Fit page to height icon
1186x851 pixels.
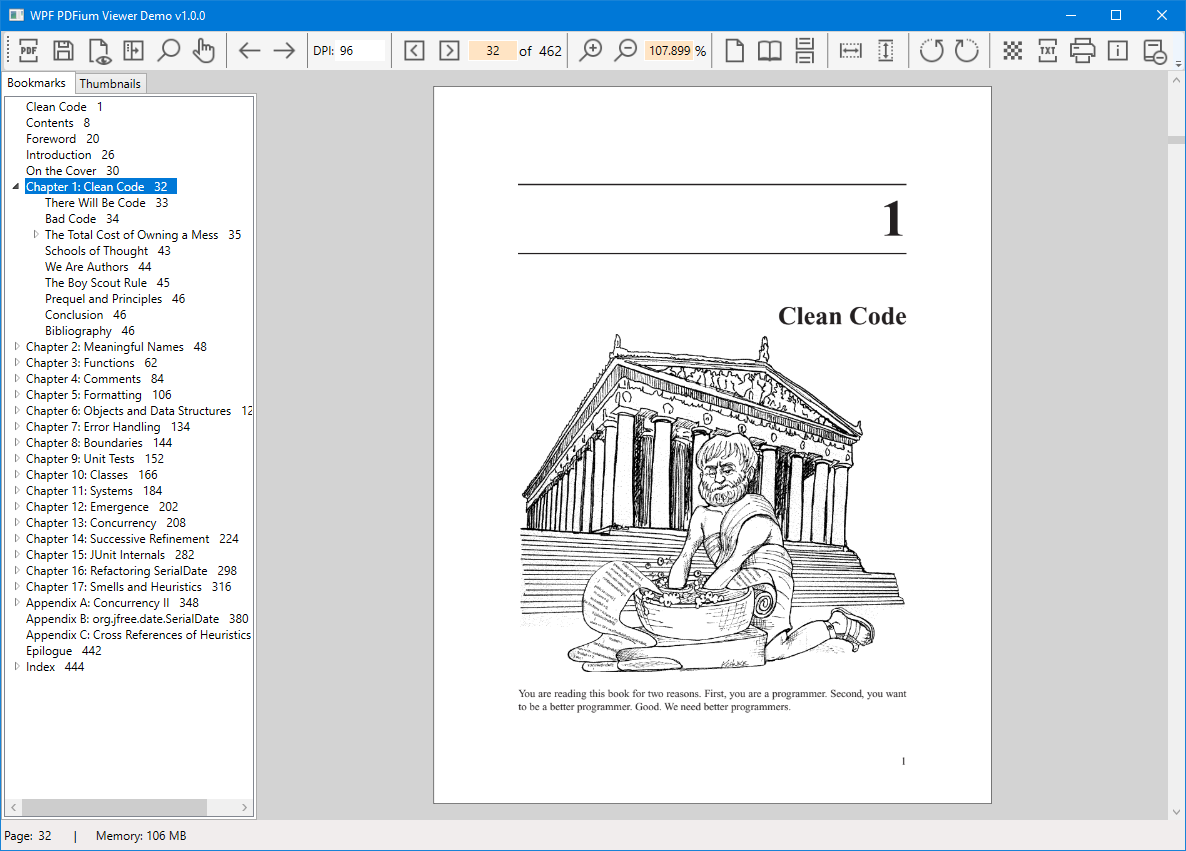tap(886, 51)
